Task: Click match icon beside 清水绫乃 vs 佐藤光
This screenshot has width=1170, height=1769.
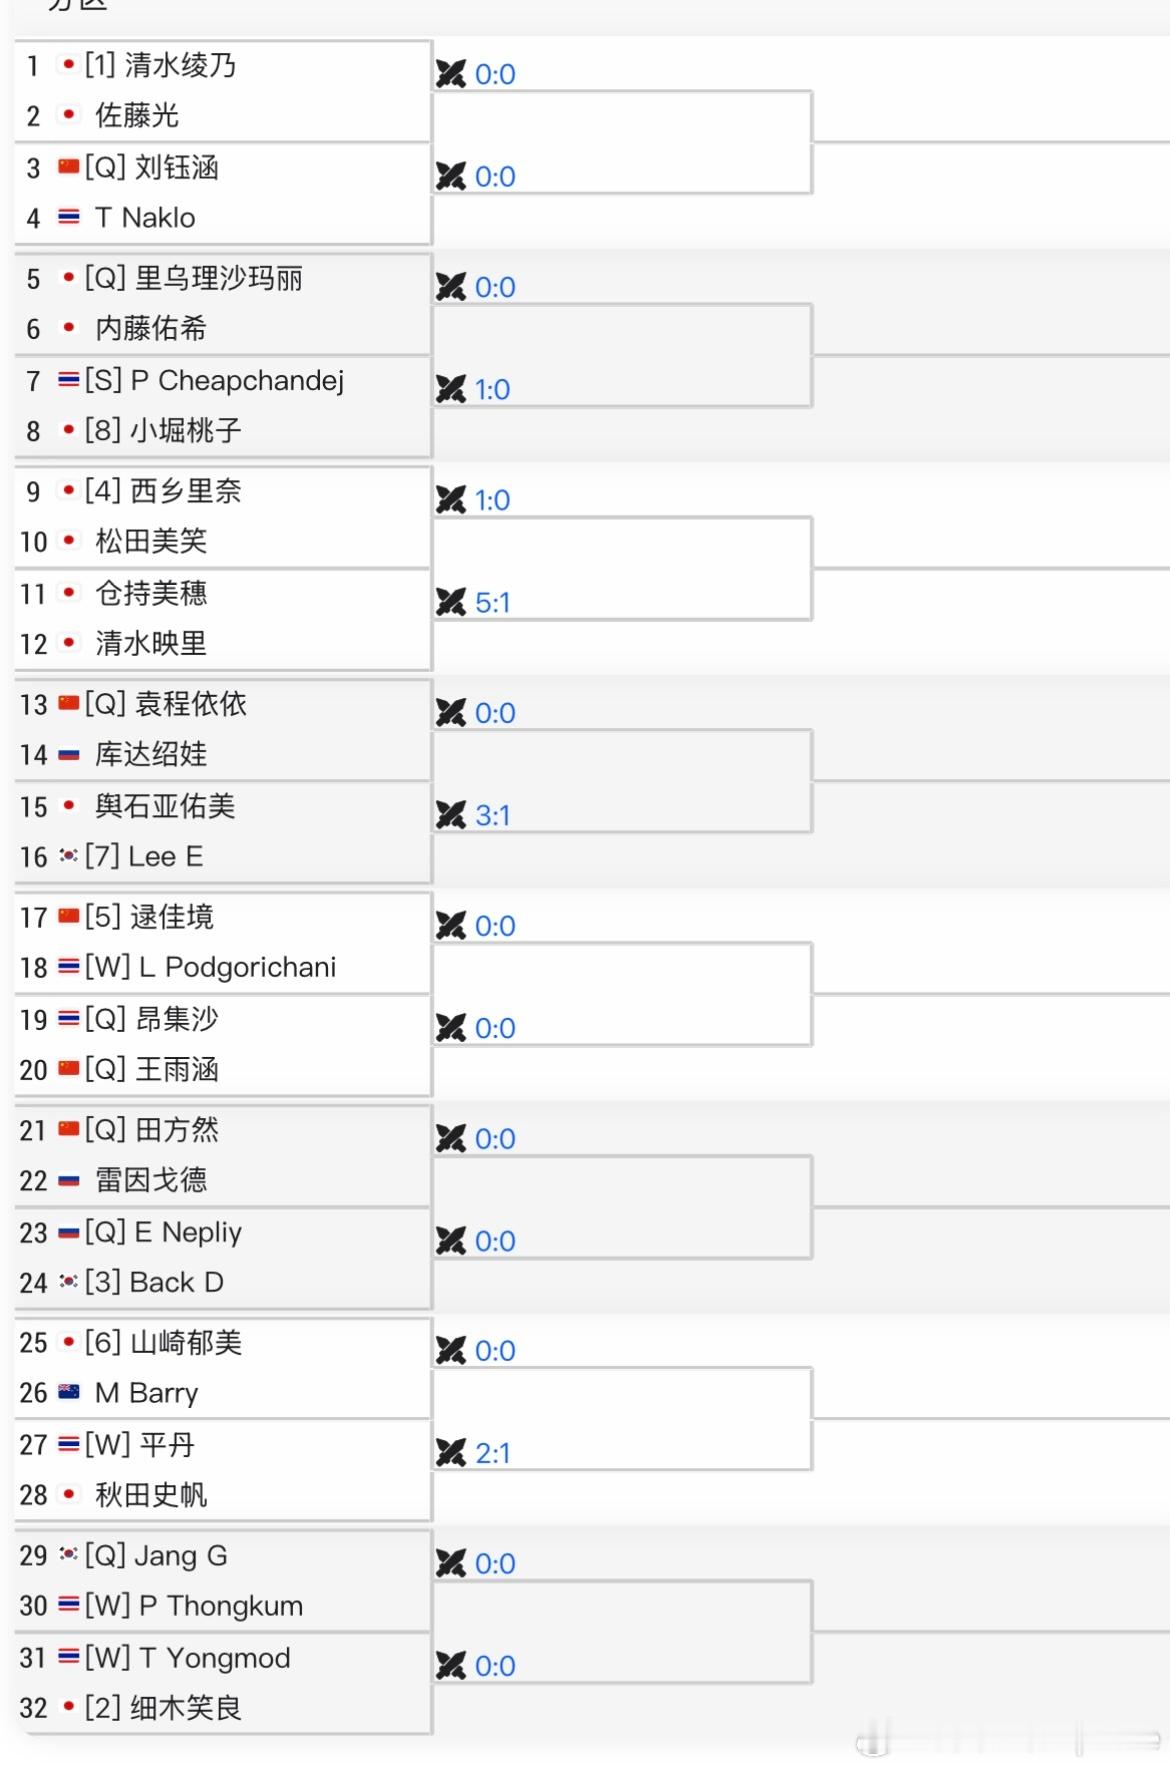Action: coord(451,74)
